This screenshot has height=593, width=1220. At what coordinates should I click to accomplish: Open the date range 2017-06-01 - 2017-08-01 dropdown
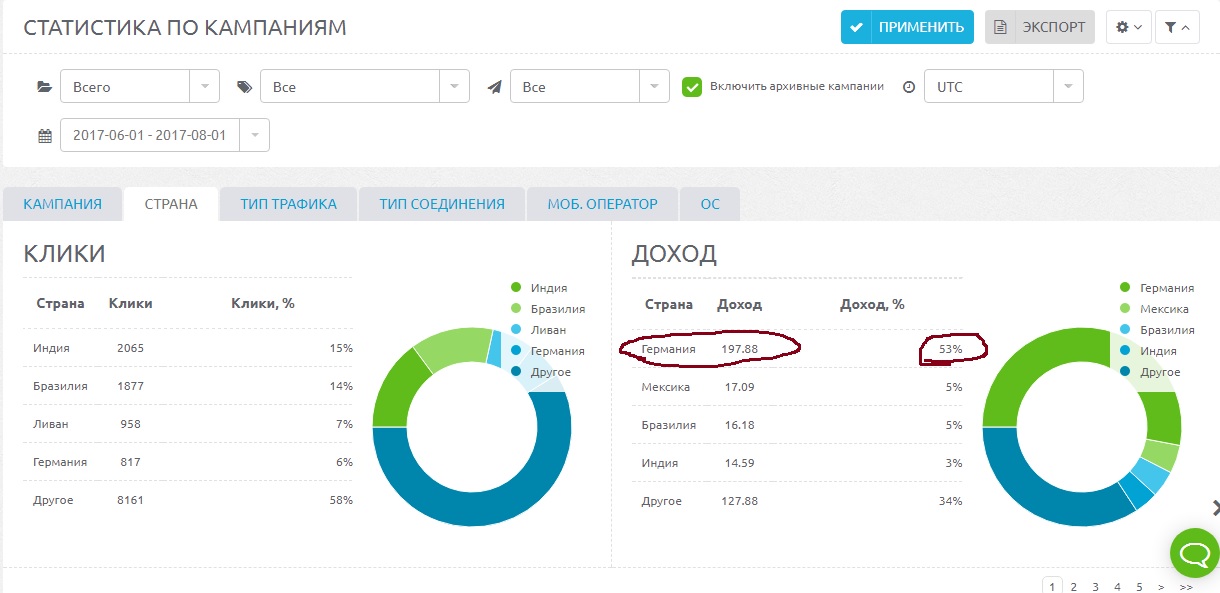coord(164,135)
